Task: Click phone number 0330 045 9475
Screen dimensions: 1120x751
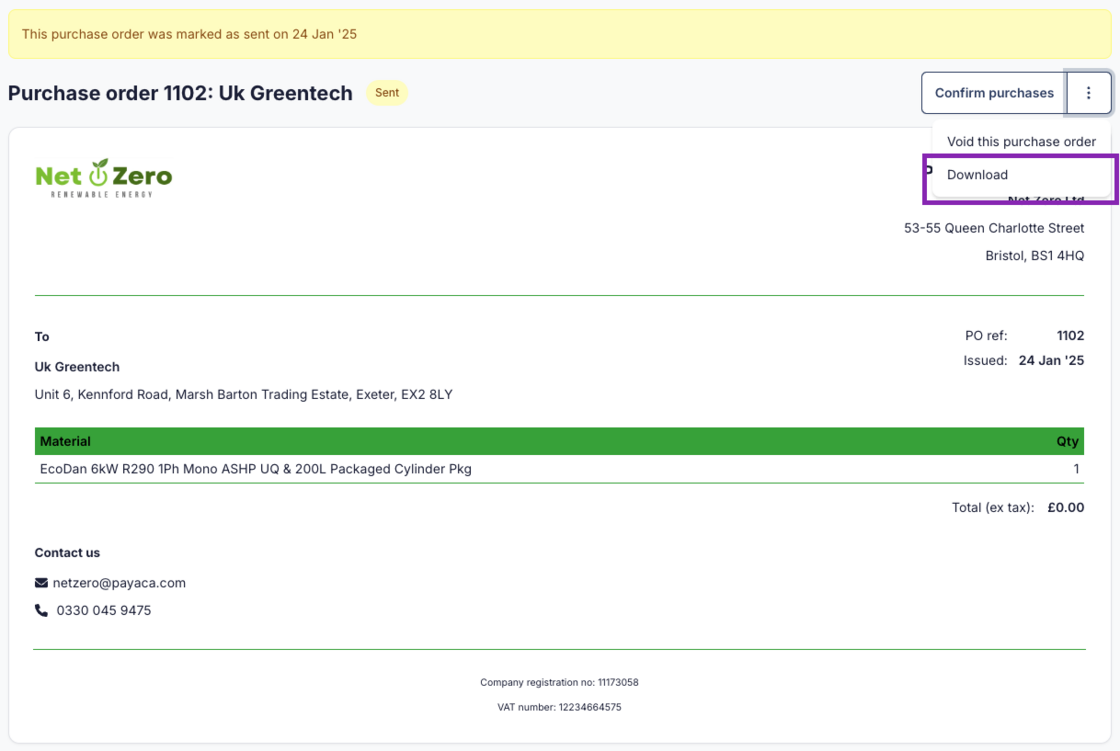Action: (x=104, y=610)
